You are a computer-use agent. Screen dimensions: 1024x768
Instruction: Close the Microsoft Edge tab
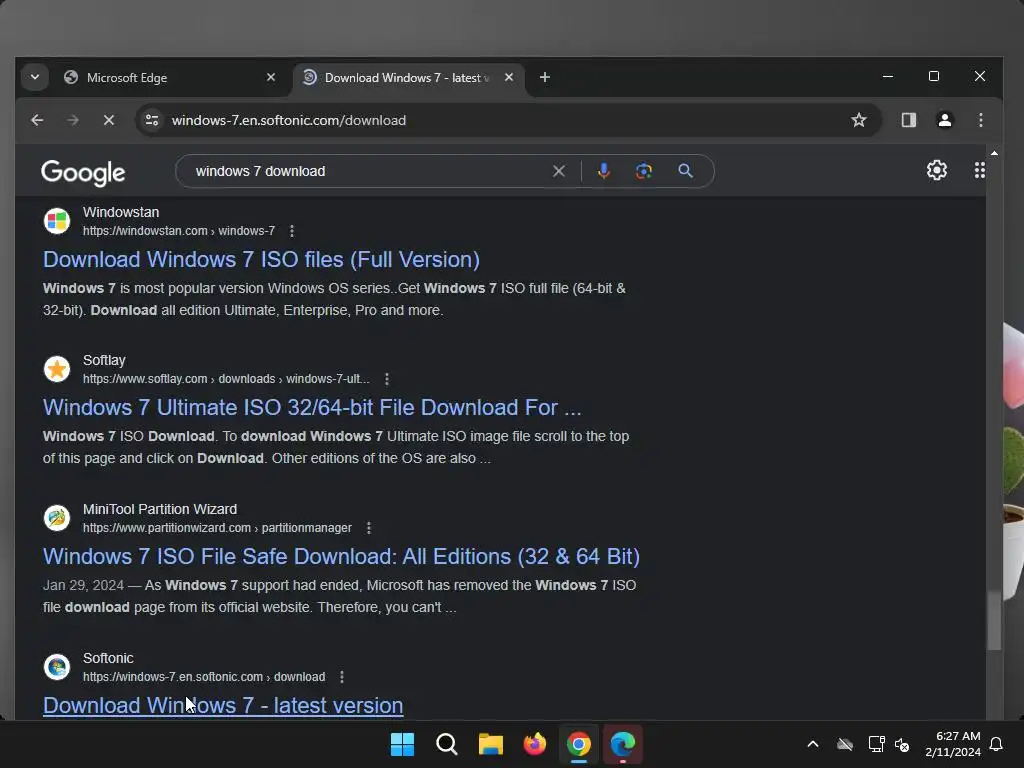point(271,77)
